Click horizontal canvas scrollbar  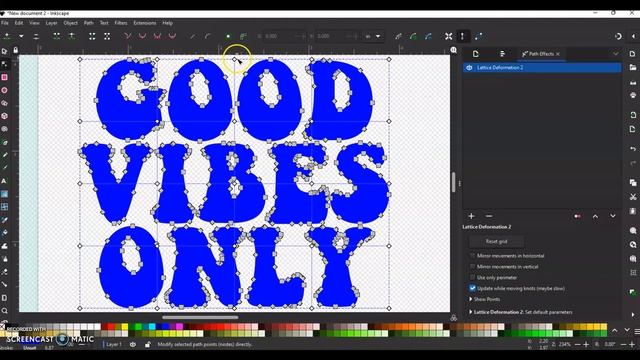coord(200,317)
